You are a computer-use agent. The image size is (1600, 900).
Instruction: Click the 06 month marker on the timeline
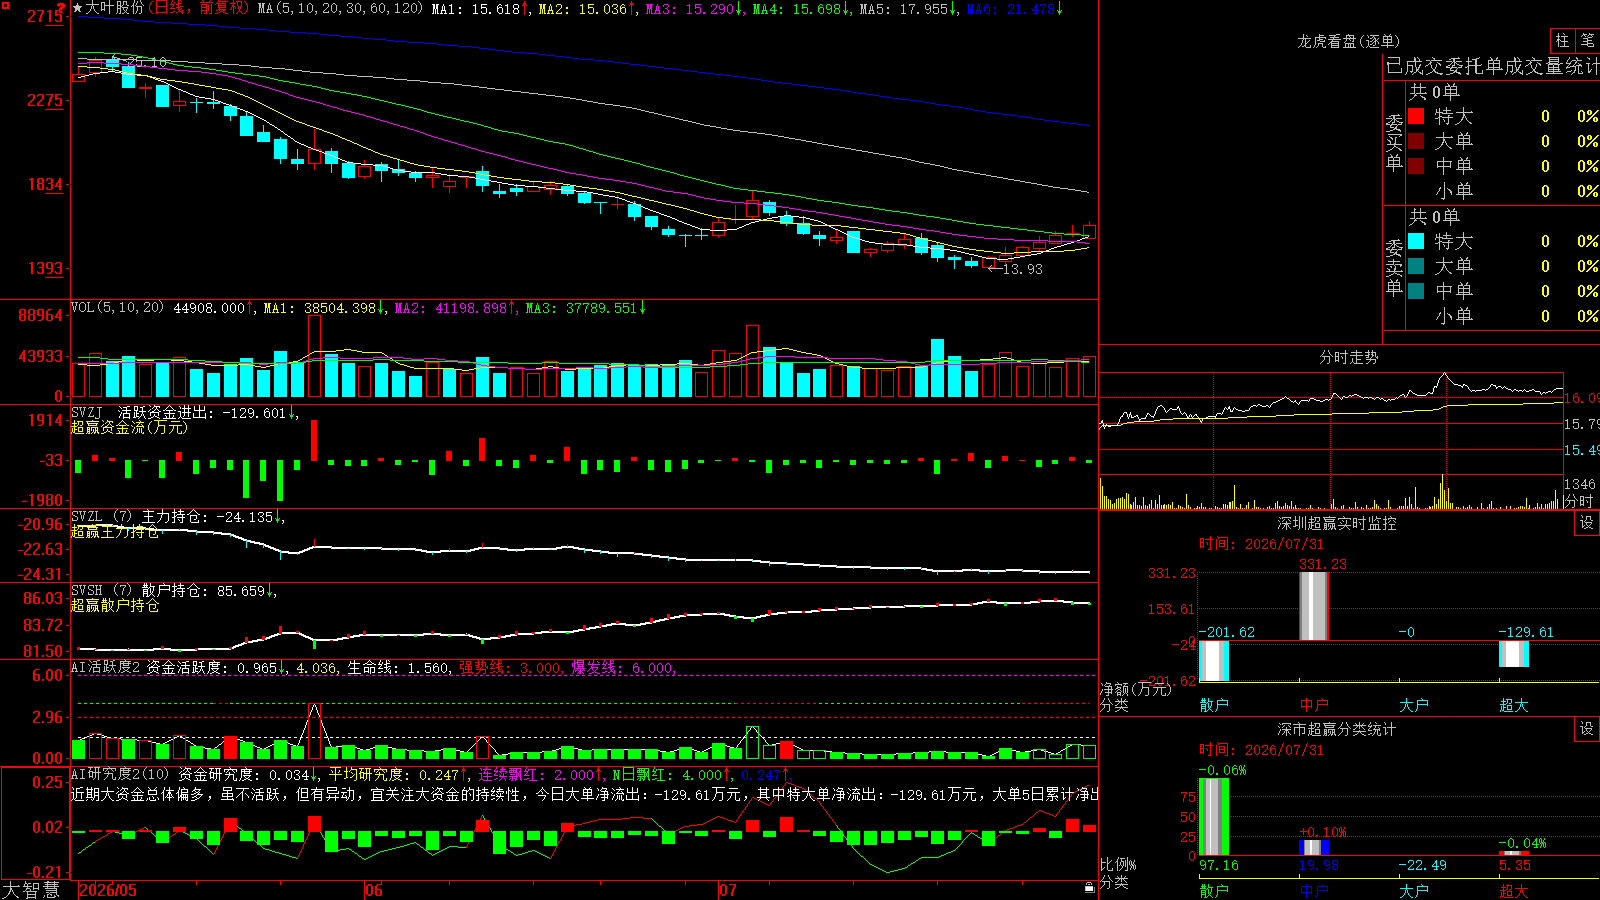373,890
